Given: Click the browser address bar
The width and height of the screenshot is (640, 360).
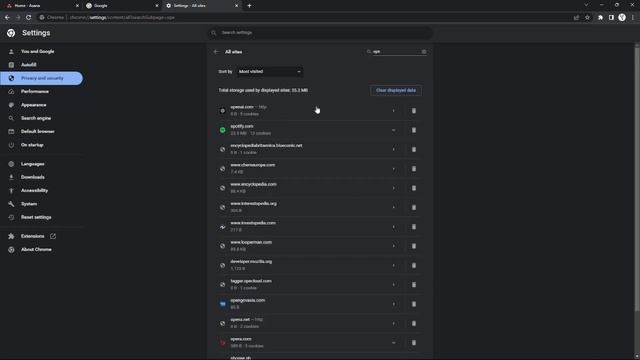Looking at the screenshot, I should [x=306, y=18].
